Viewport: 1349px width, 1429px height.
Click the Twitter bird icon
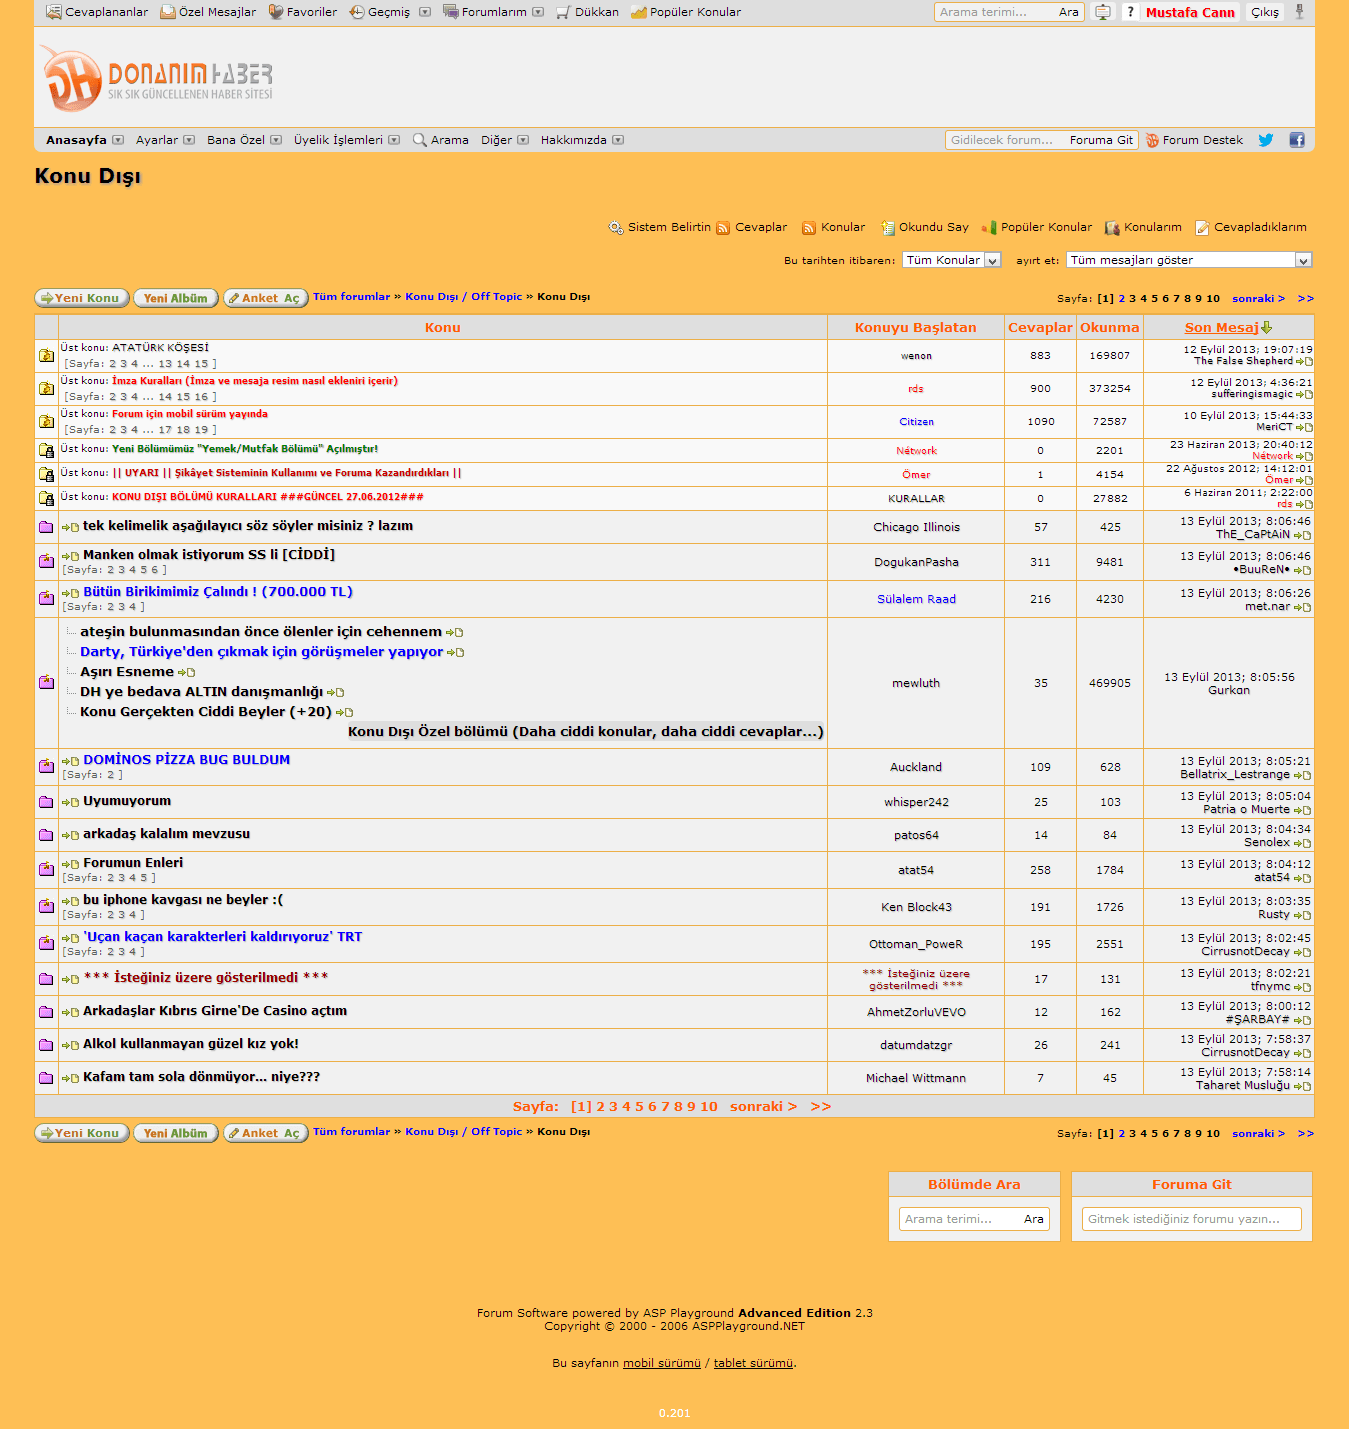click(1265, 140)
